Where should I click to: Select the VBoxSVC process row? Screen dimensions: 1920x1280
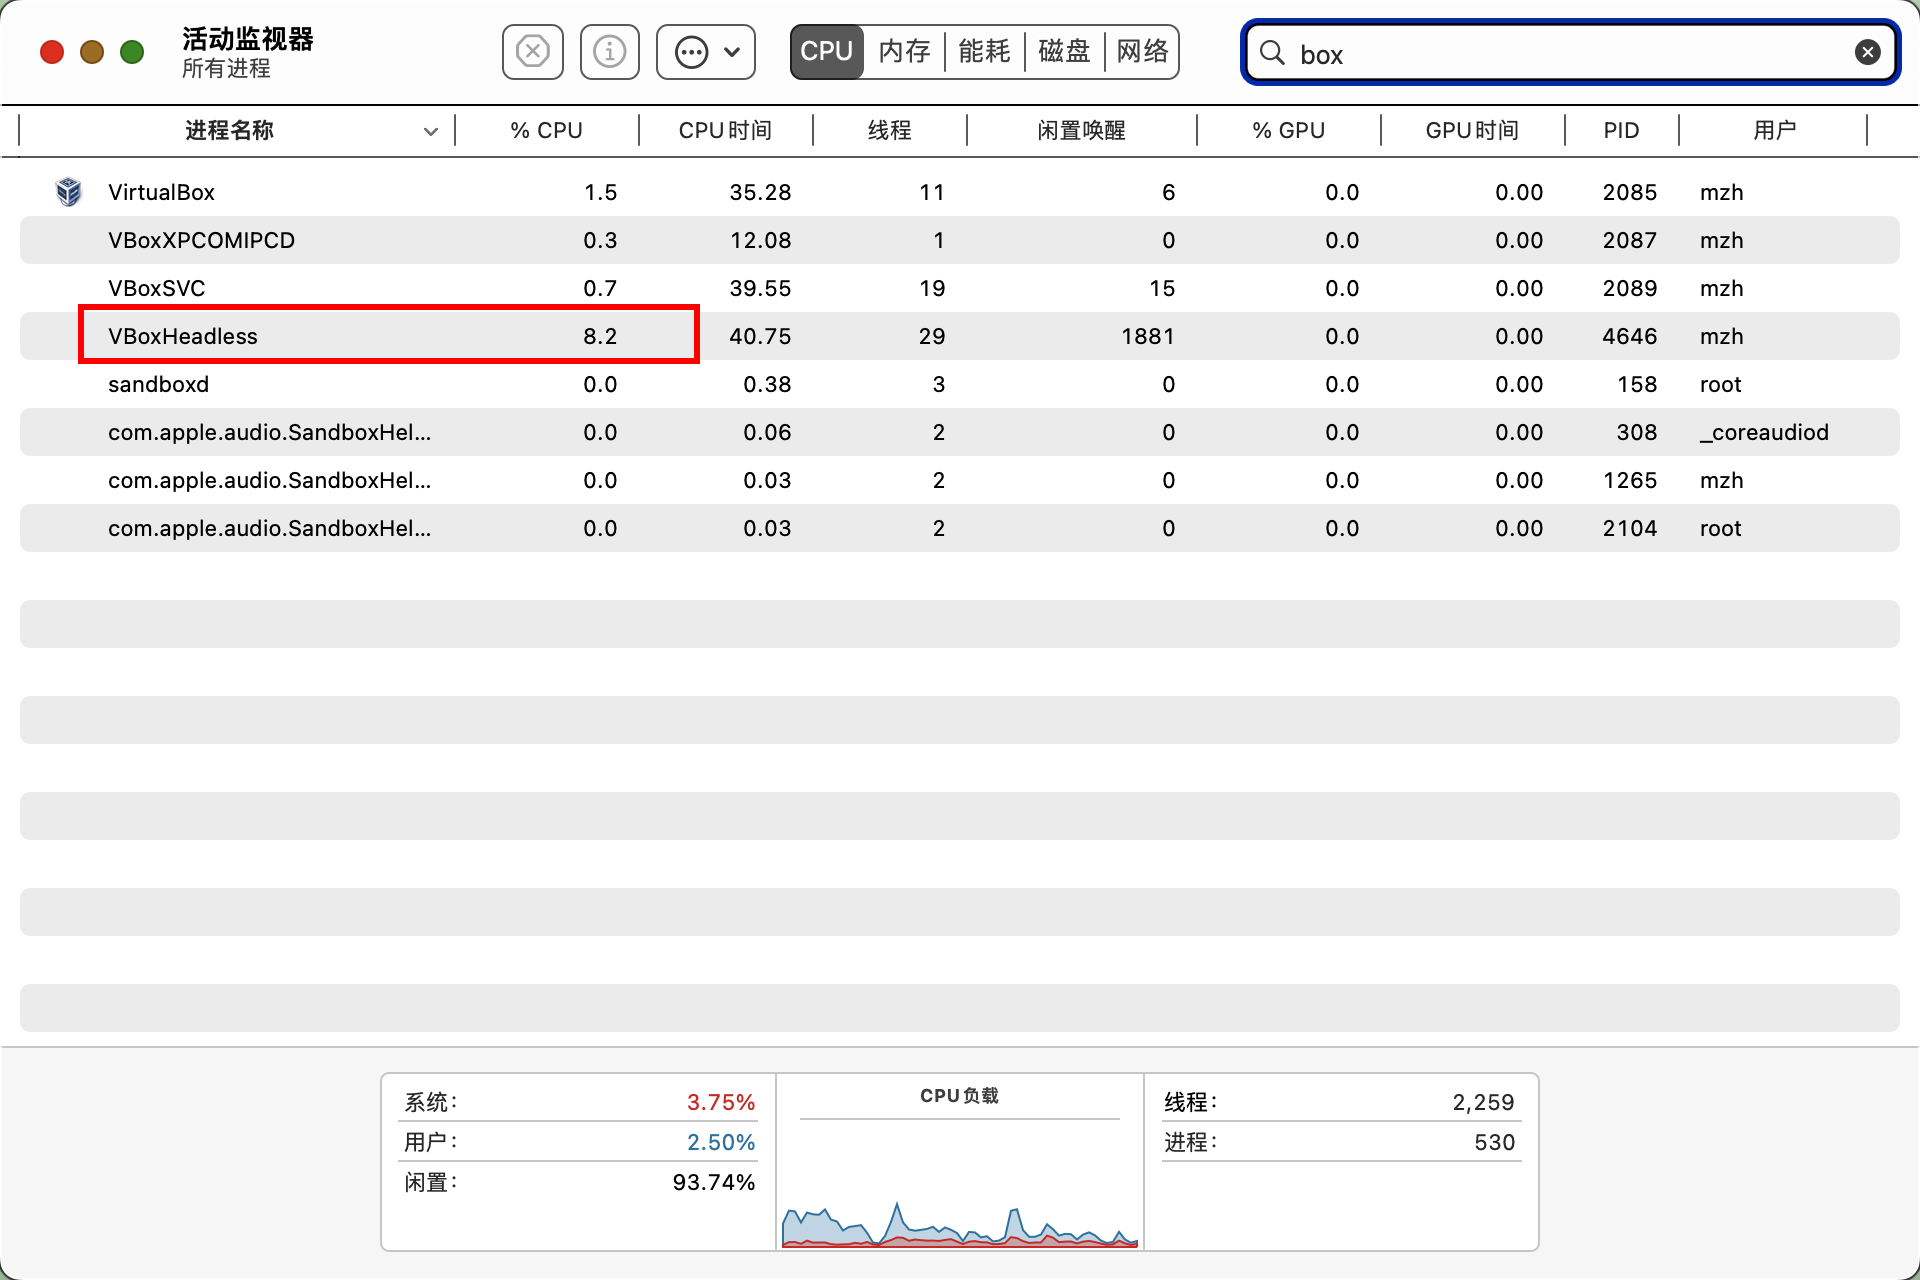coord(960,288)
